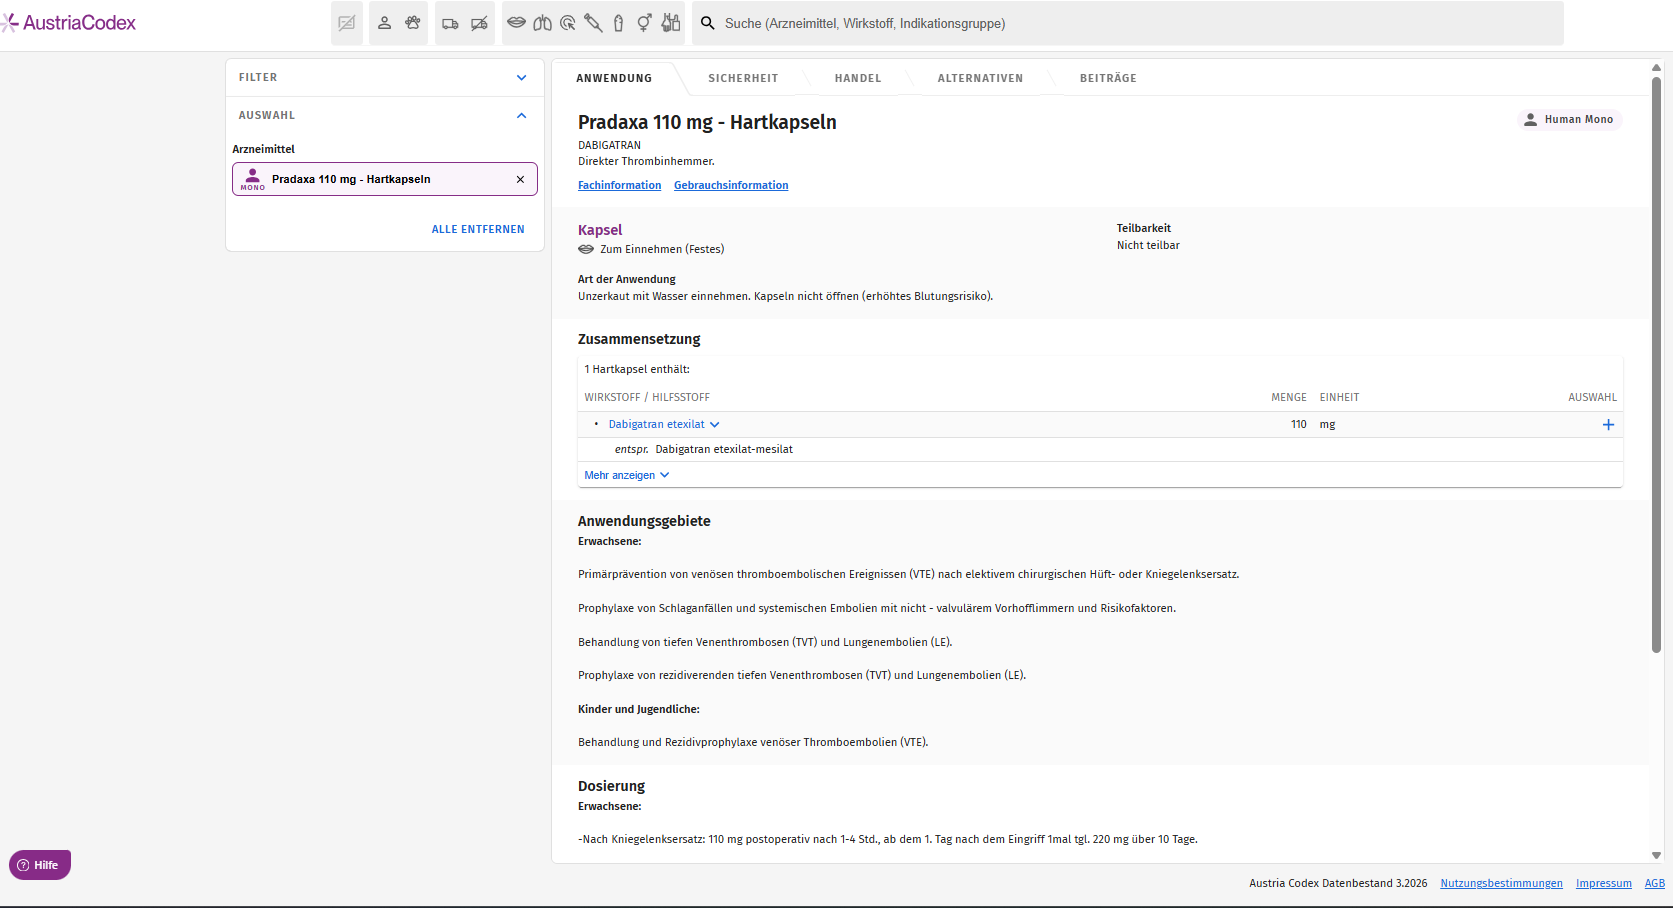Click the Nicht teilbar value

(1148, 245)
